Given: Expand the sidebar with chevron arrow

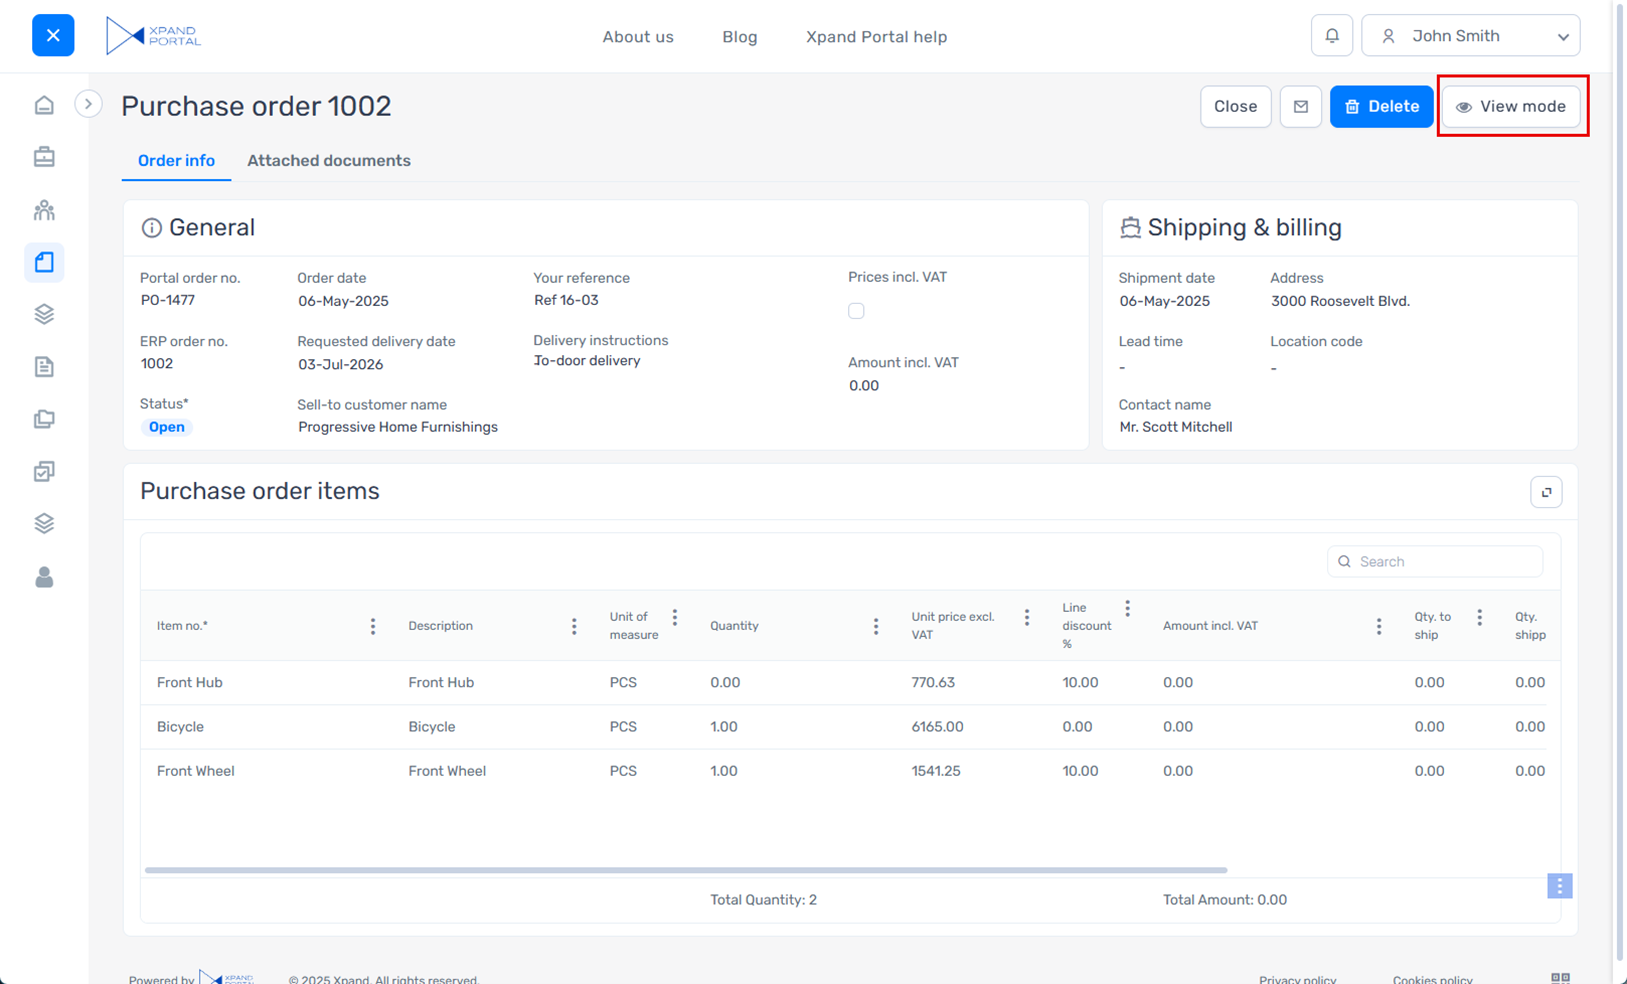Looking at the screenshot, I should tap(88, 104).
